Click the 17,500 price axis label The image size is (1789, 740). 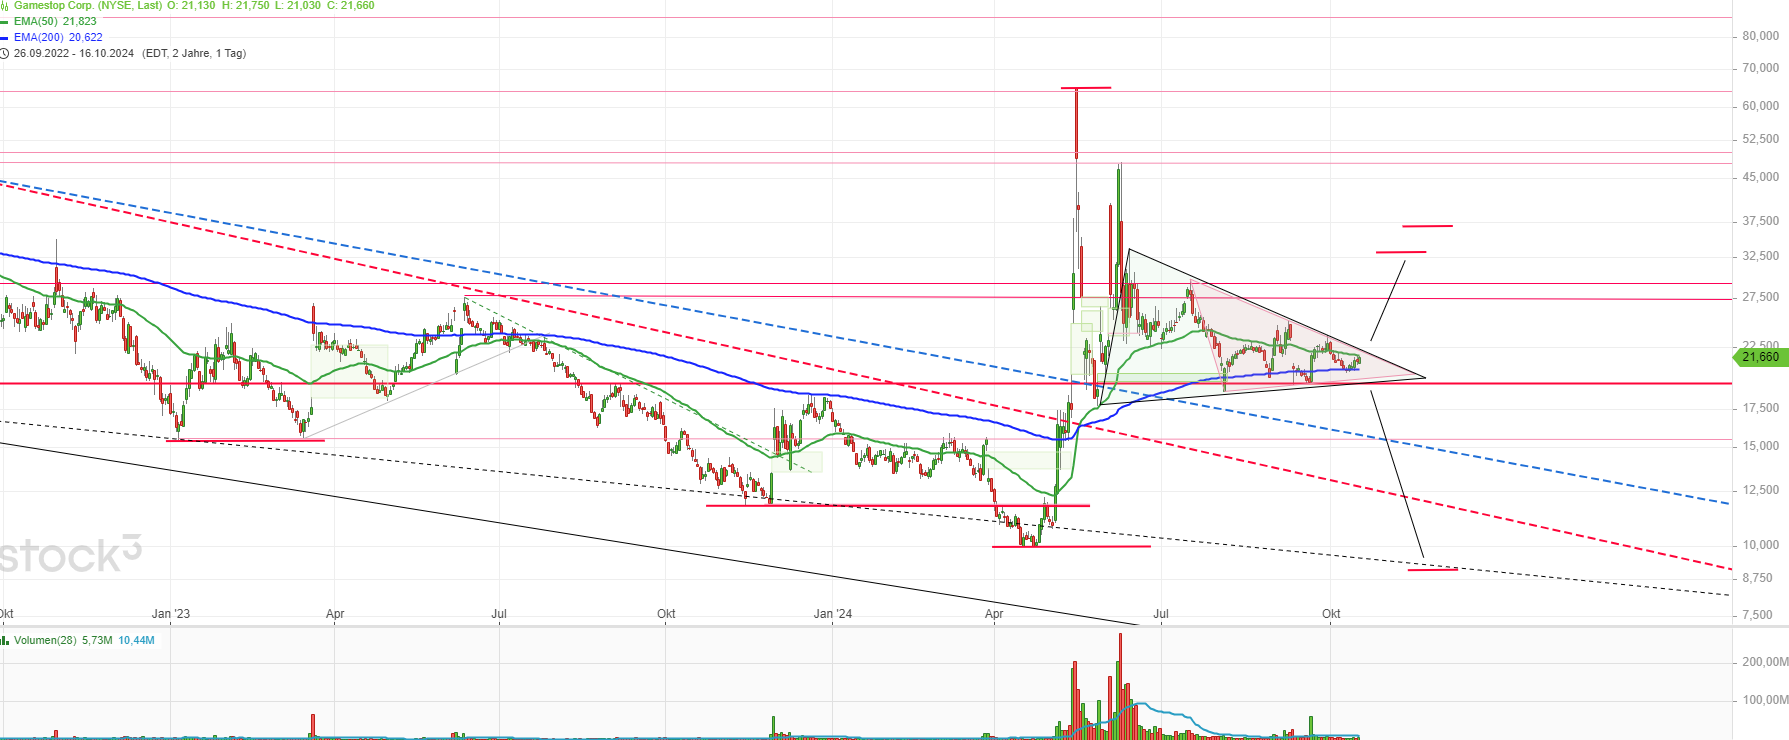1761,408
